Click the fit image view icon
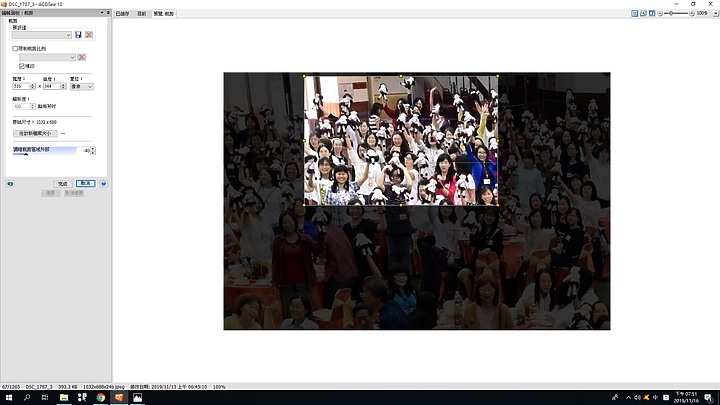 click(x=643, y=14)
